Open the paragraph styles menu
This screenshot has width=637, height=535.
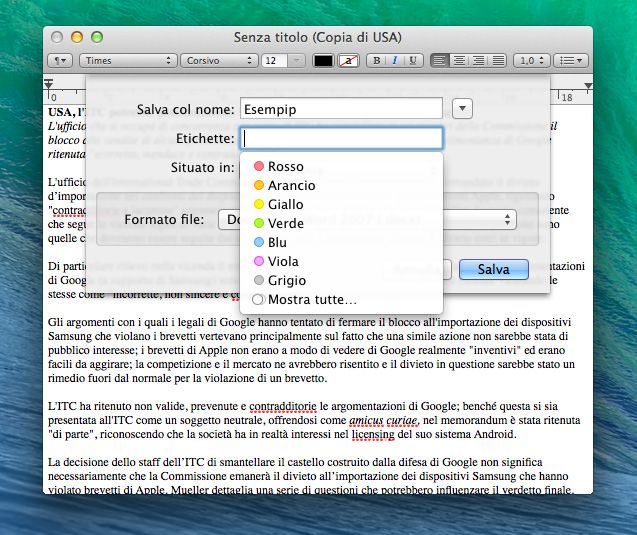(61, 61)
